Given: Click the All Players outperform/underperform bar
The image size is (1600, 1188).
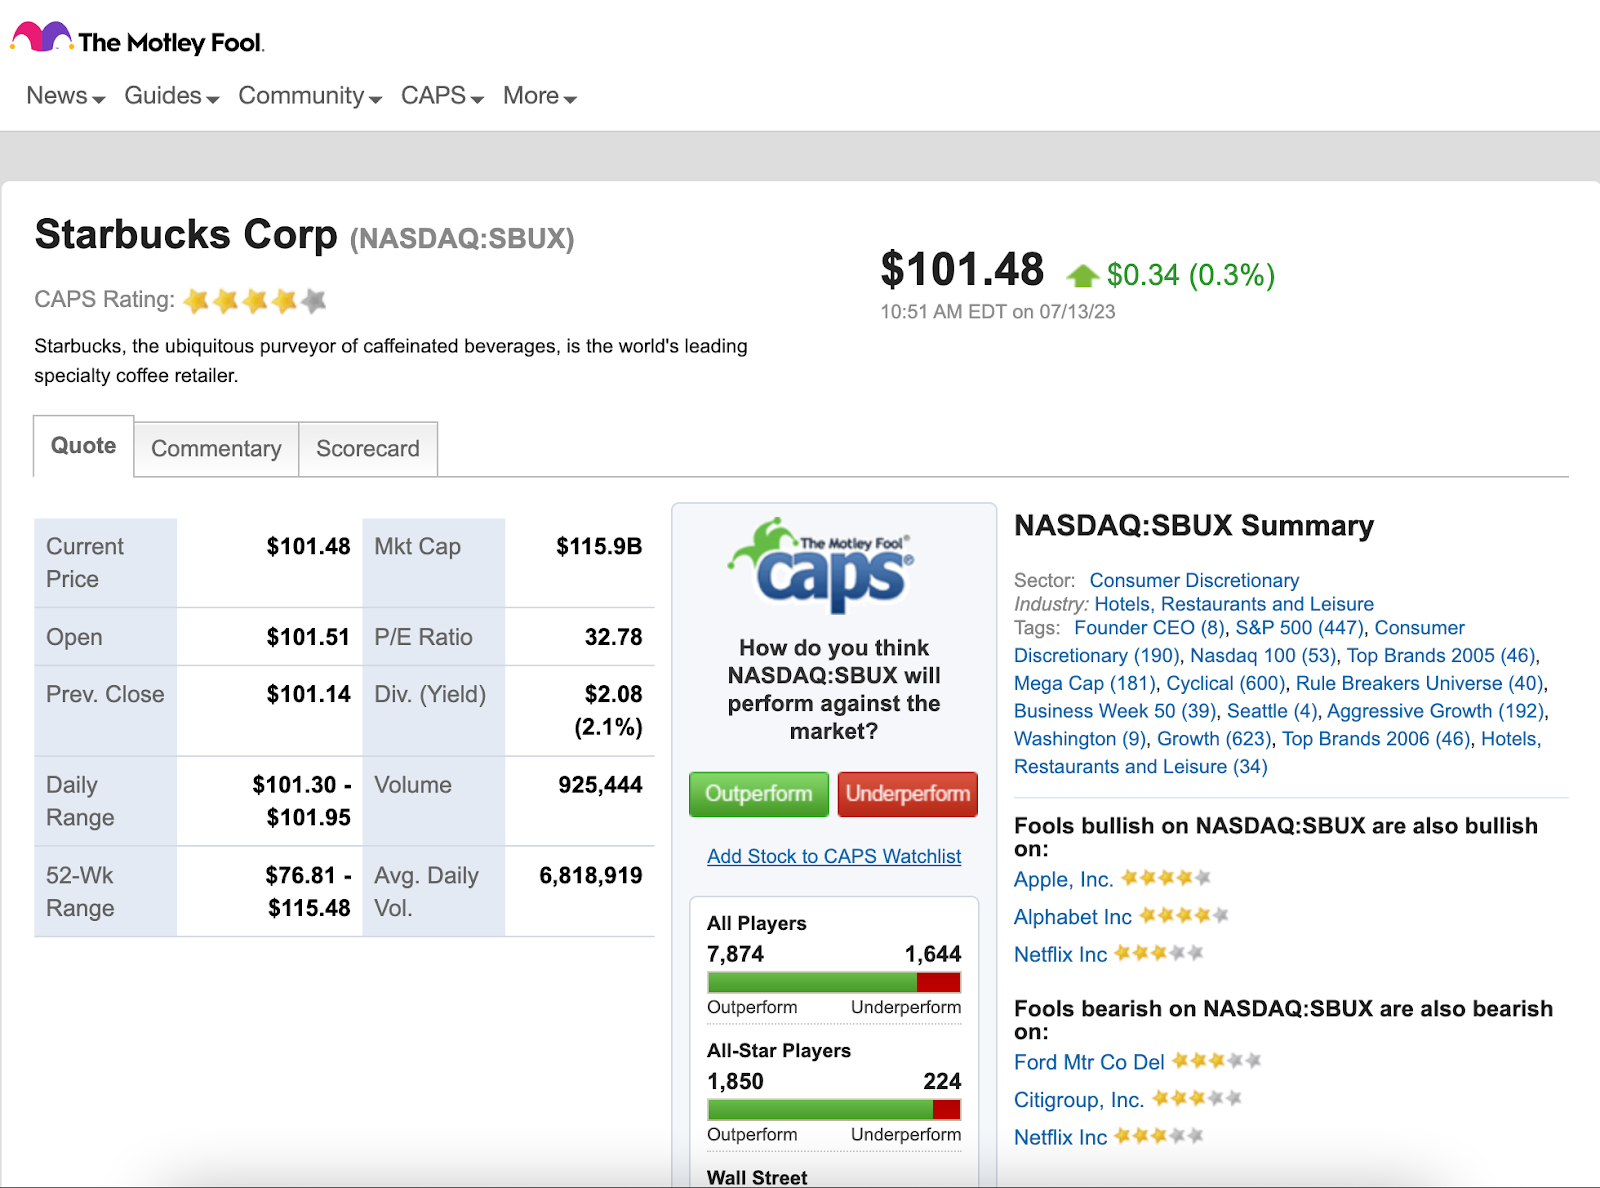Looking at the screenshot, I should tap(834, 982).
